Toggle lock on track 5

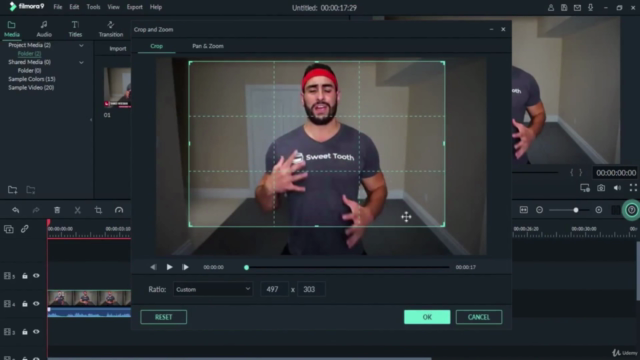pyautogui.click(x=24, y=276)
